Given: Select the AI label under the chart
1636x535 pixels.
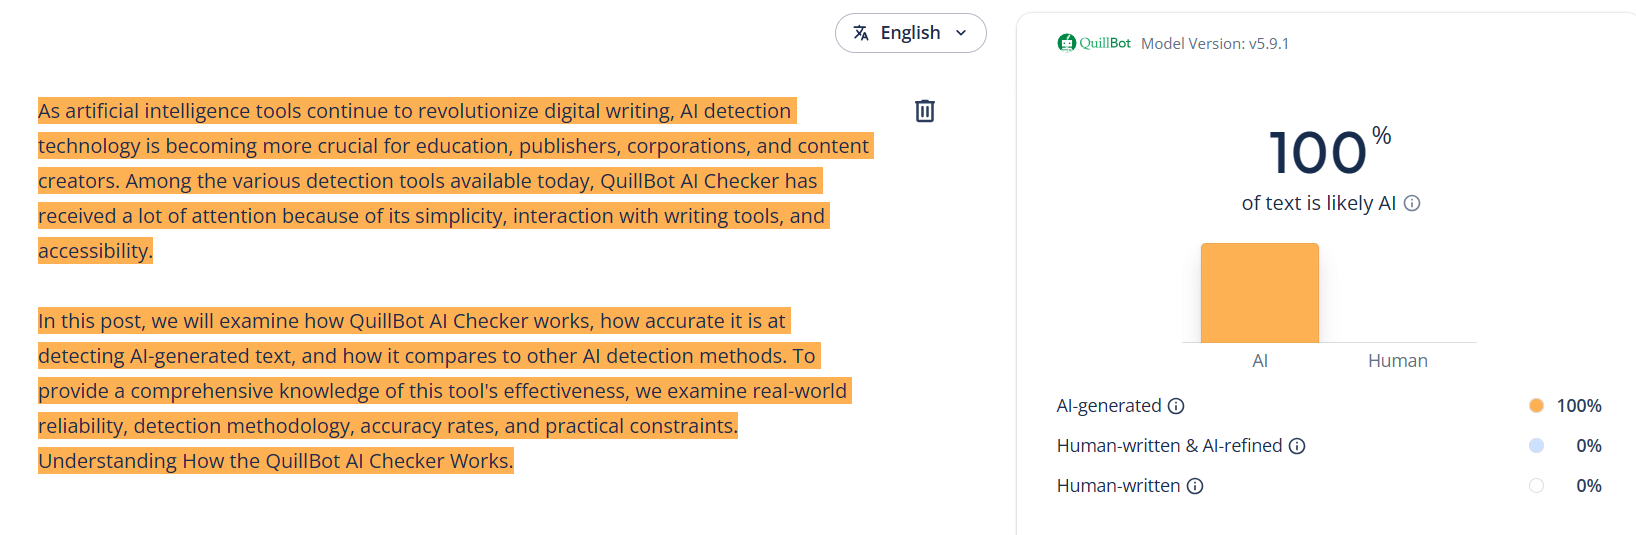Looking at the screenshot, I should click(x=1260, y=361).
